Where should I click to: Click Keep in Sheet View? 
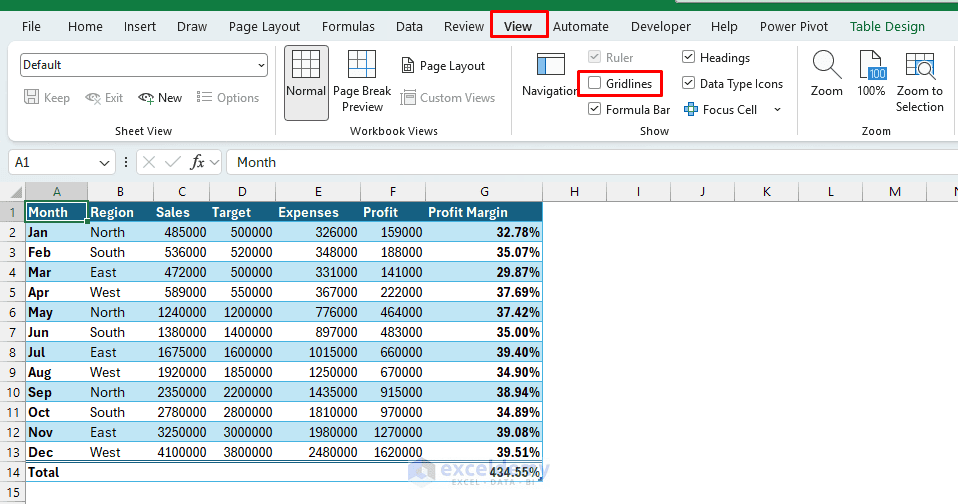coord(46,98)
